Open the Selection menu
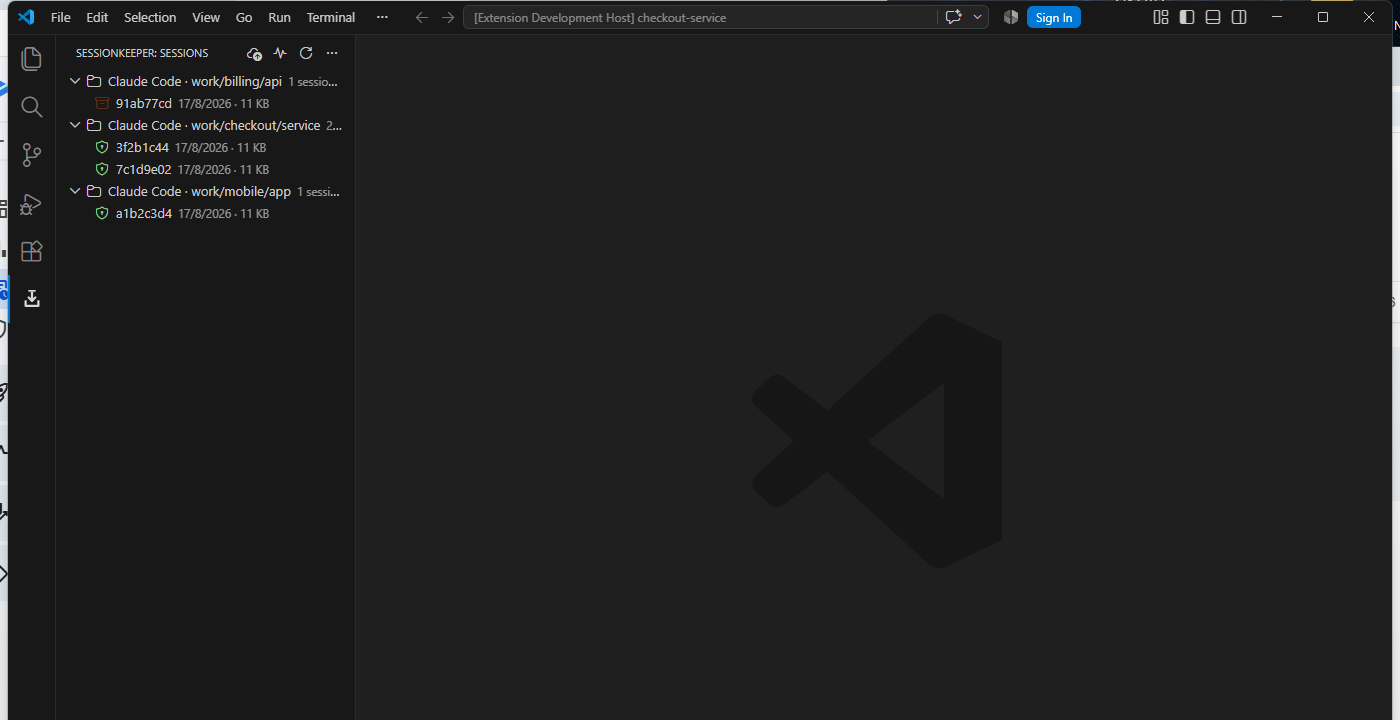The height and width of the screenshot is (720, 1400). tap(150, 17)
